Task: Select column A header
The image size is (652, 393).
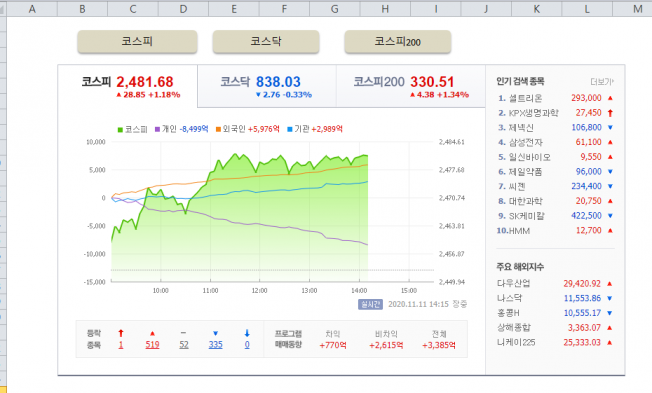Action: (x=32, y=9)
